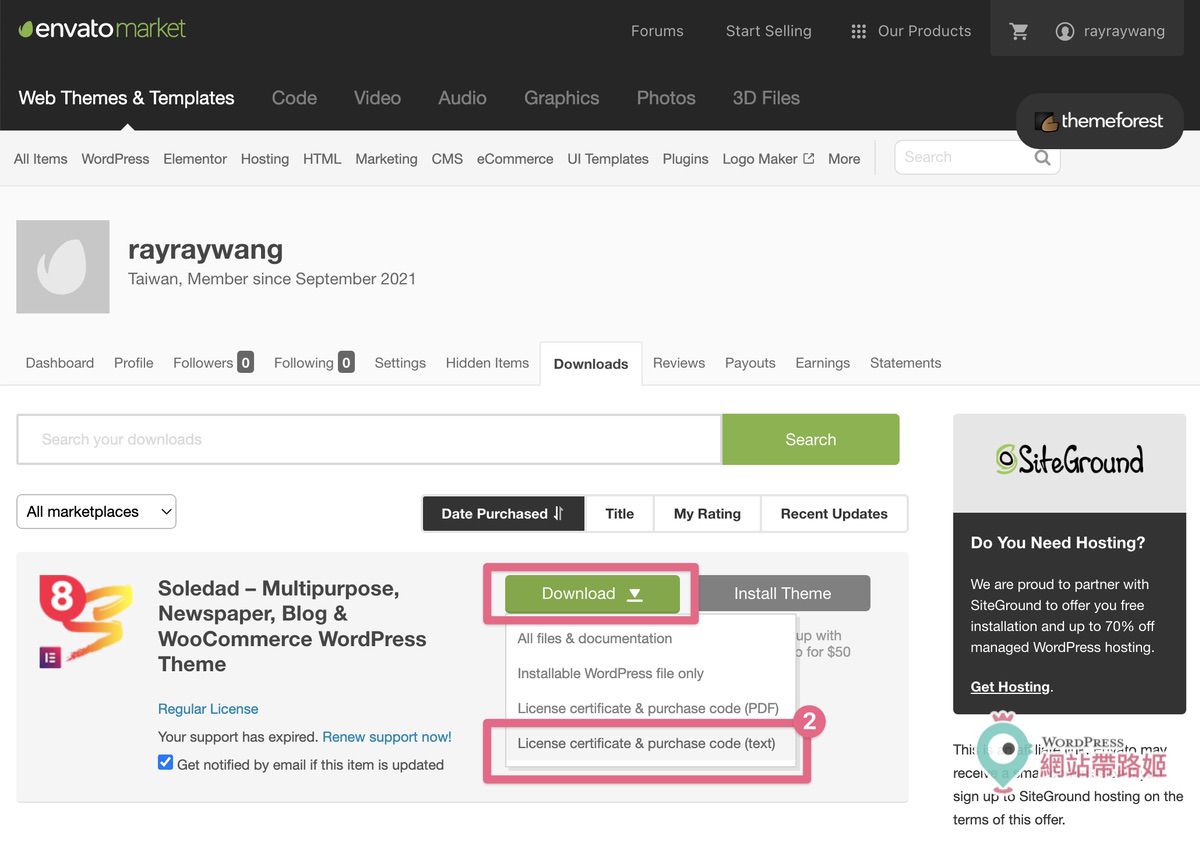Screen dimensions: 1200x846
Task: Click the Soledad theme thumbnail
Action: pyautogui.click(x=85, y=622)
